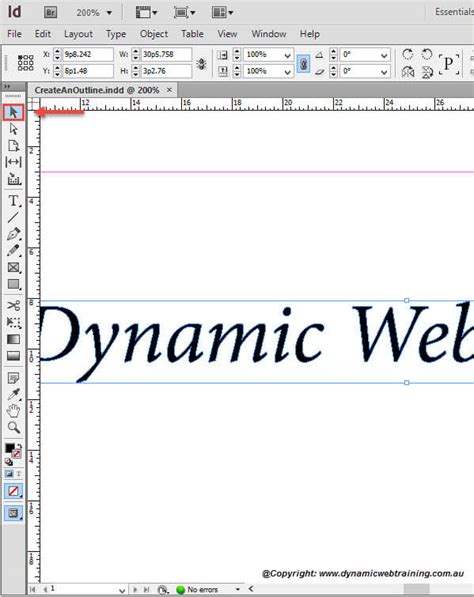Toggle formatting affects container button
474x597 pixels.
(9, 474)
